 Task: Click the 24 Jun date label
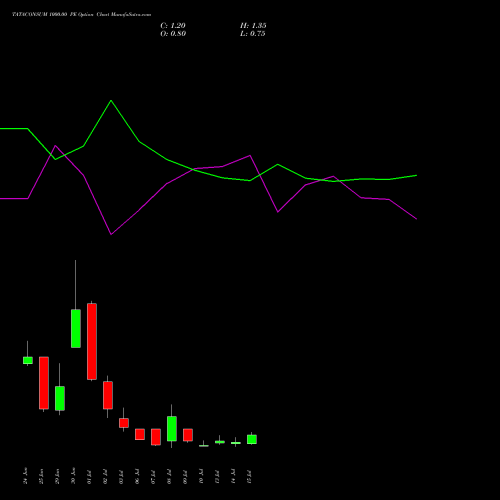25,476
